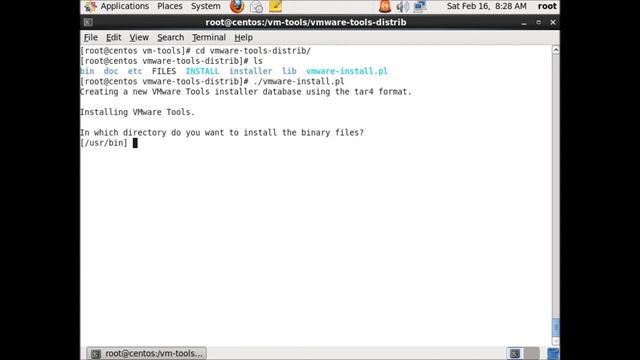Open the Search menu in terminal
The image size is (640, 360).
[171, 38]
